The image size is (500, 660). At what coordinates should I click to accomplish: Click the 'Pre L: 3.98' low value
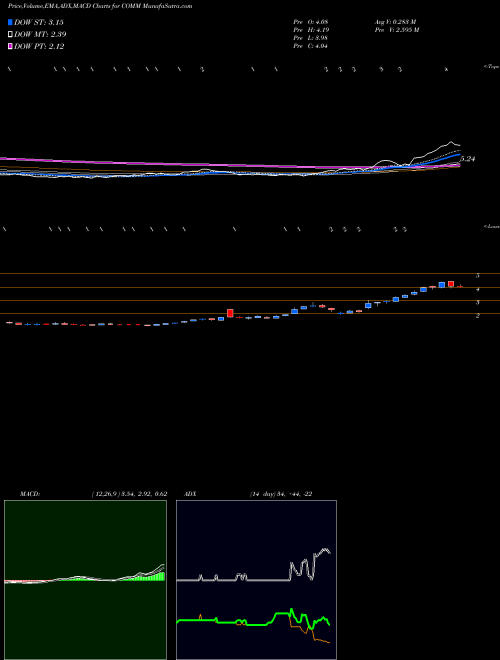pos(311,38)
